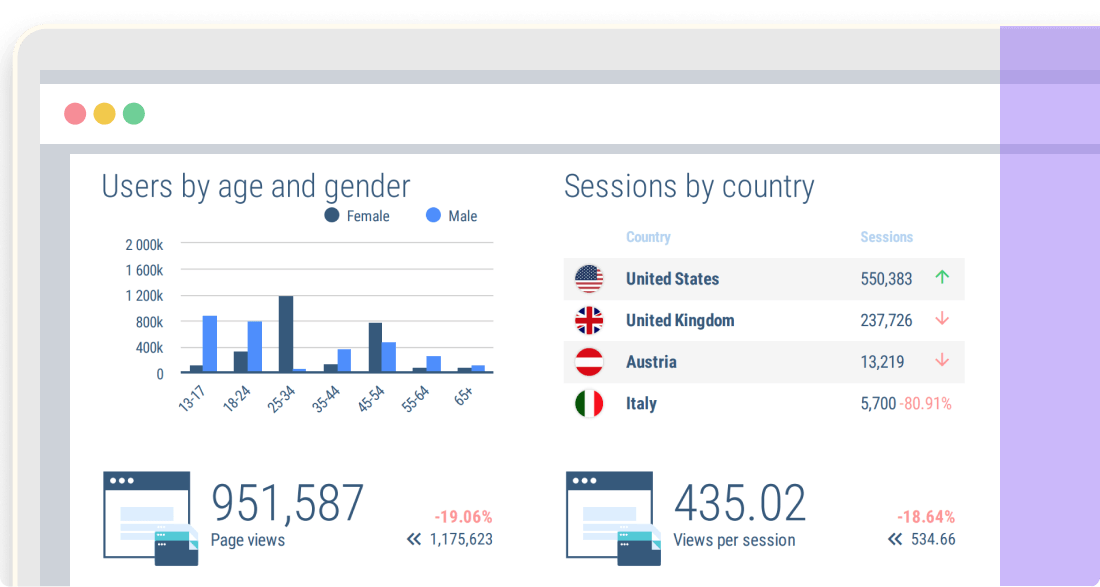Click the dark navy Female color dot
This screenshot has height=587, width=1100.
tap(330, 215)
